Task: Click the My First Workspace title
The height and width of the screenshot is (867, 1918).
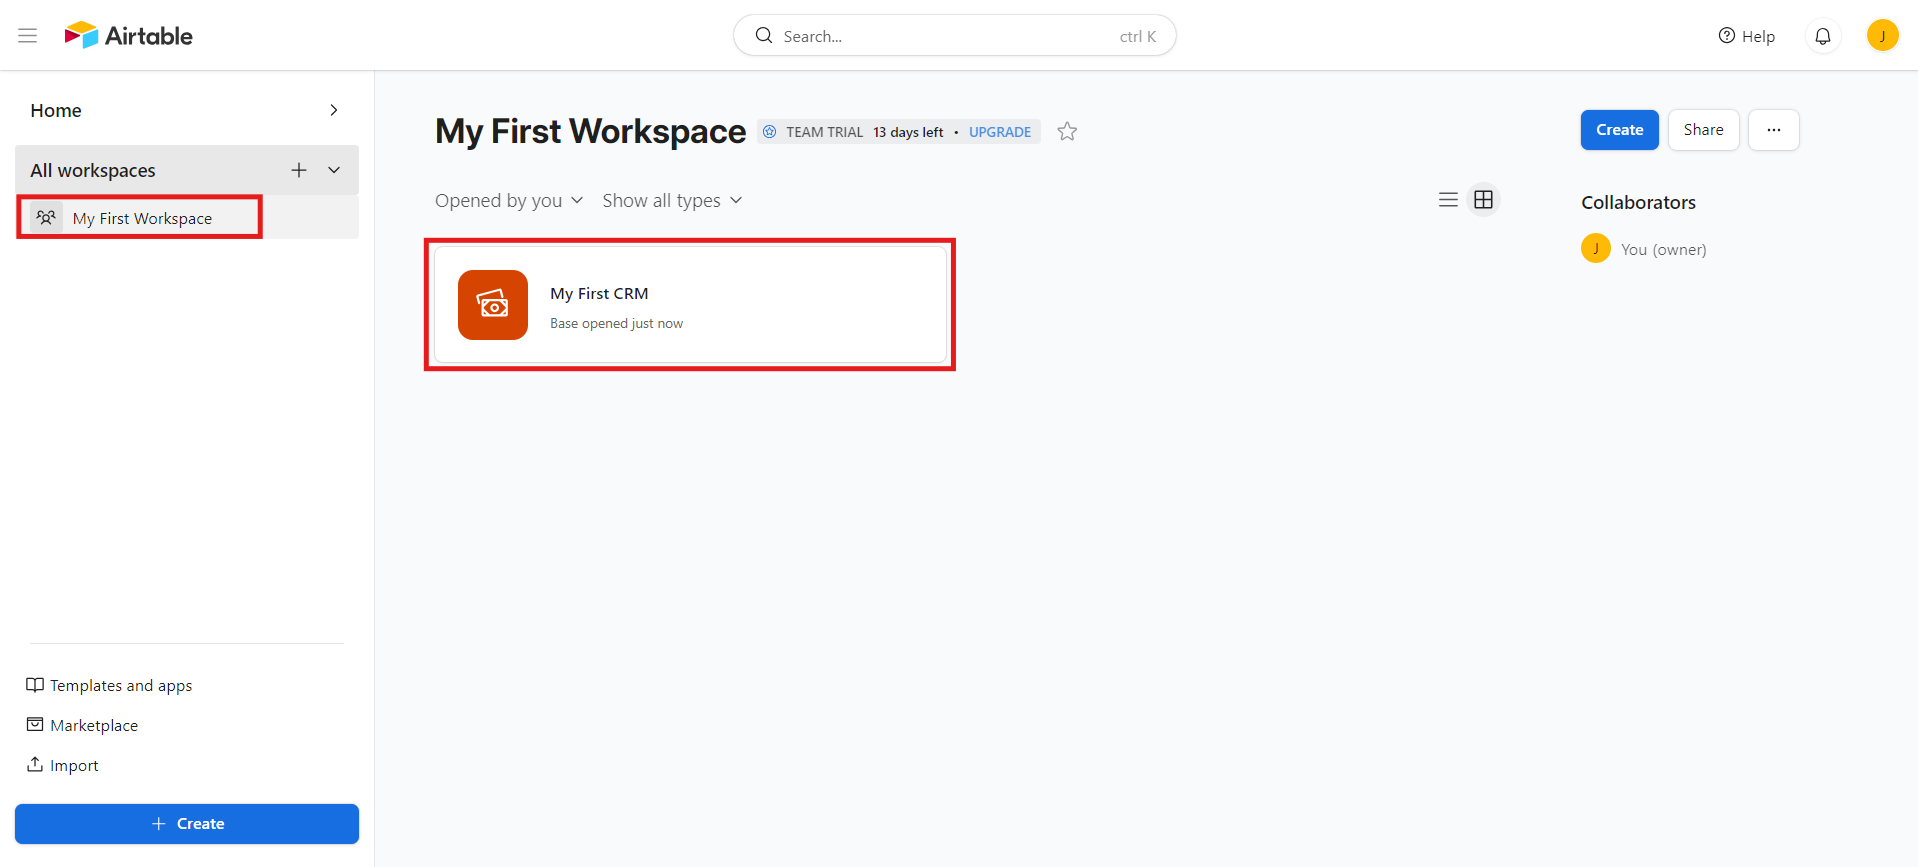Action: click(x=590, y=132)
